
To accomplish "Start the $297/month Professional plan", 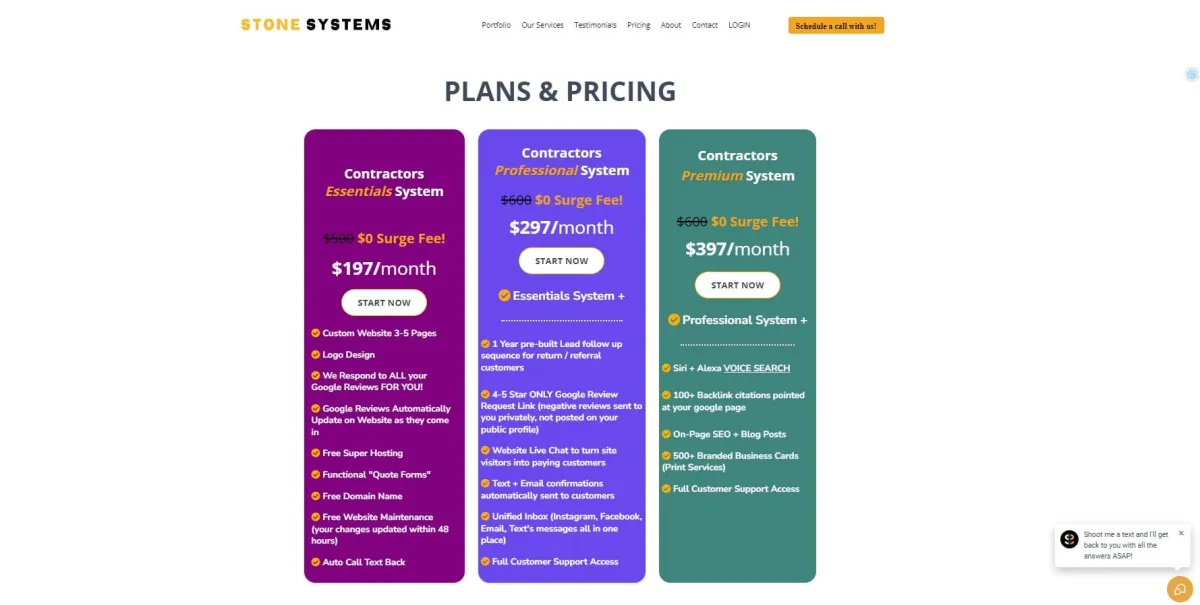I will click(x=561, y=261).
